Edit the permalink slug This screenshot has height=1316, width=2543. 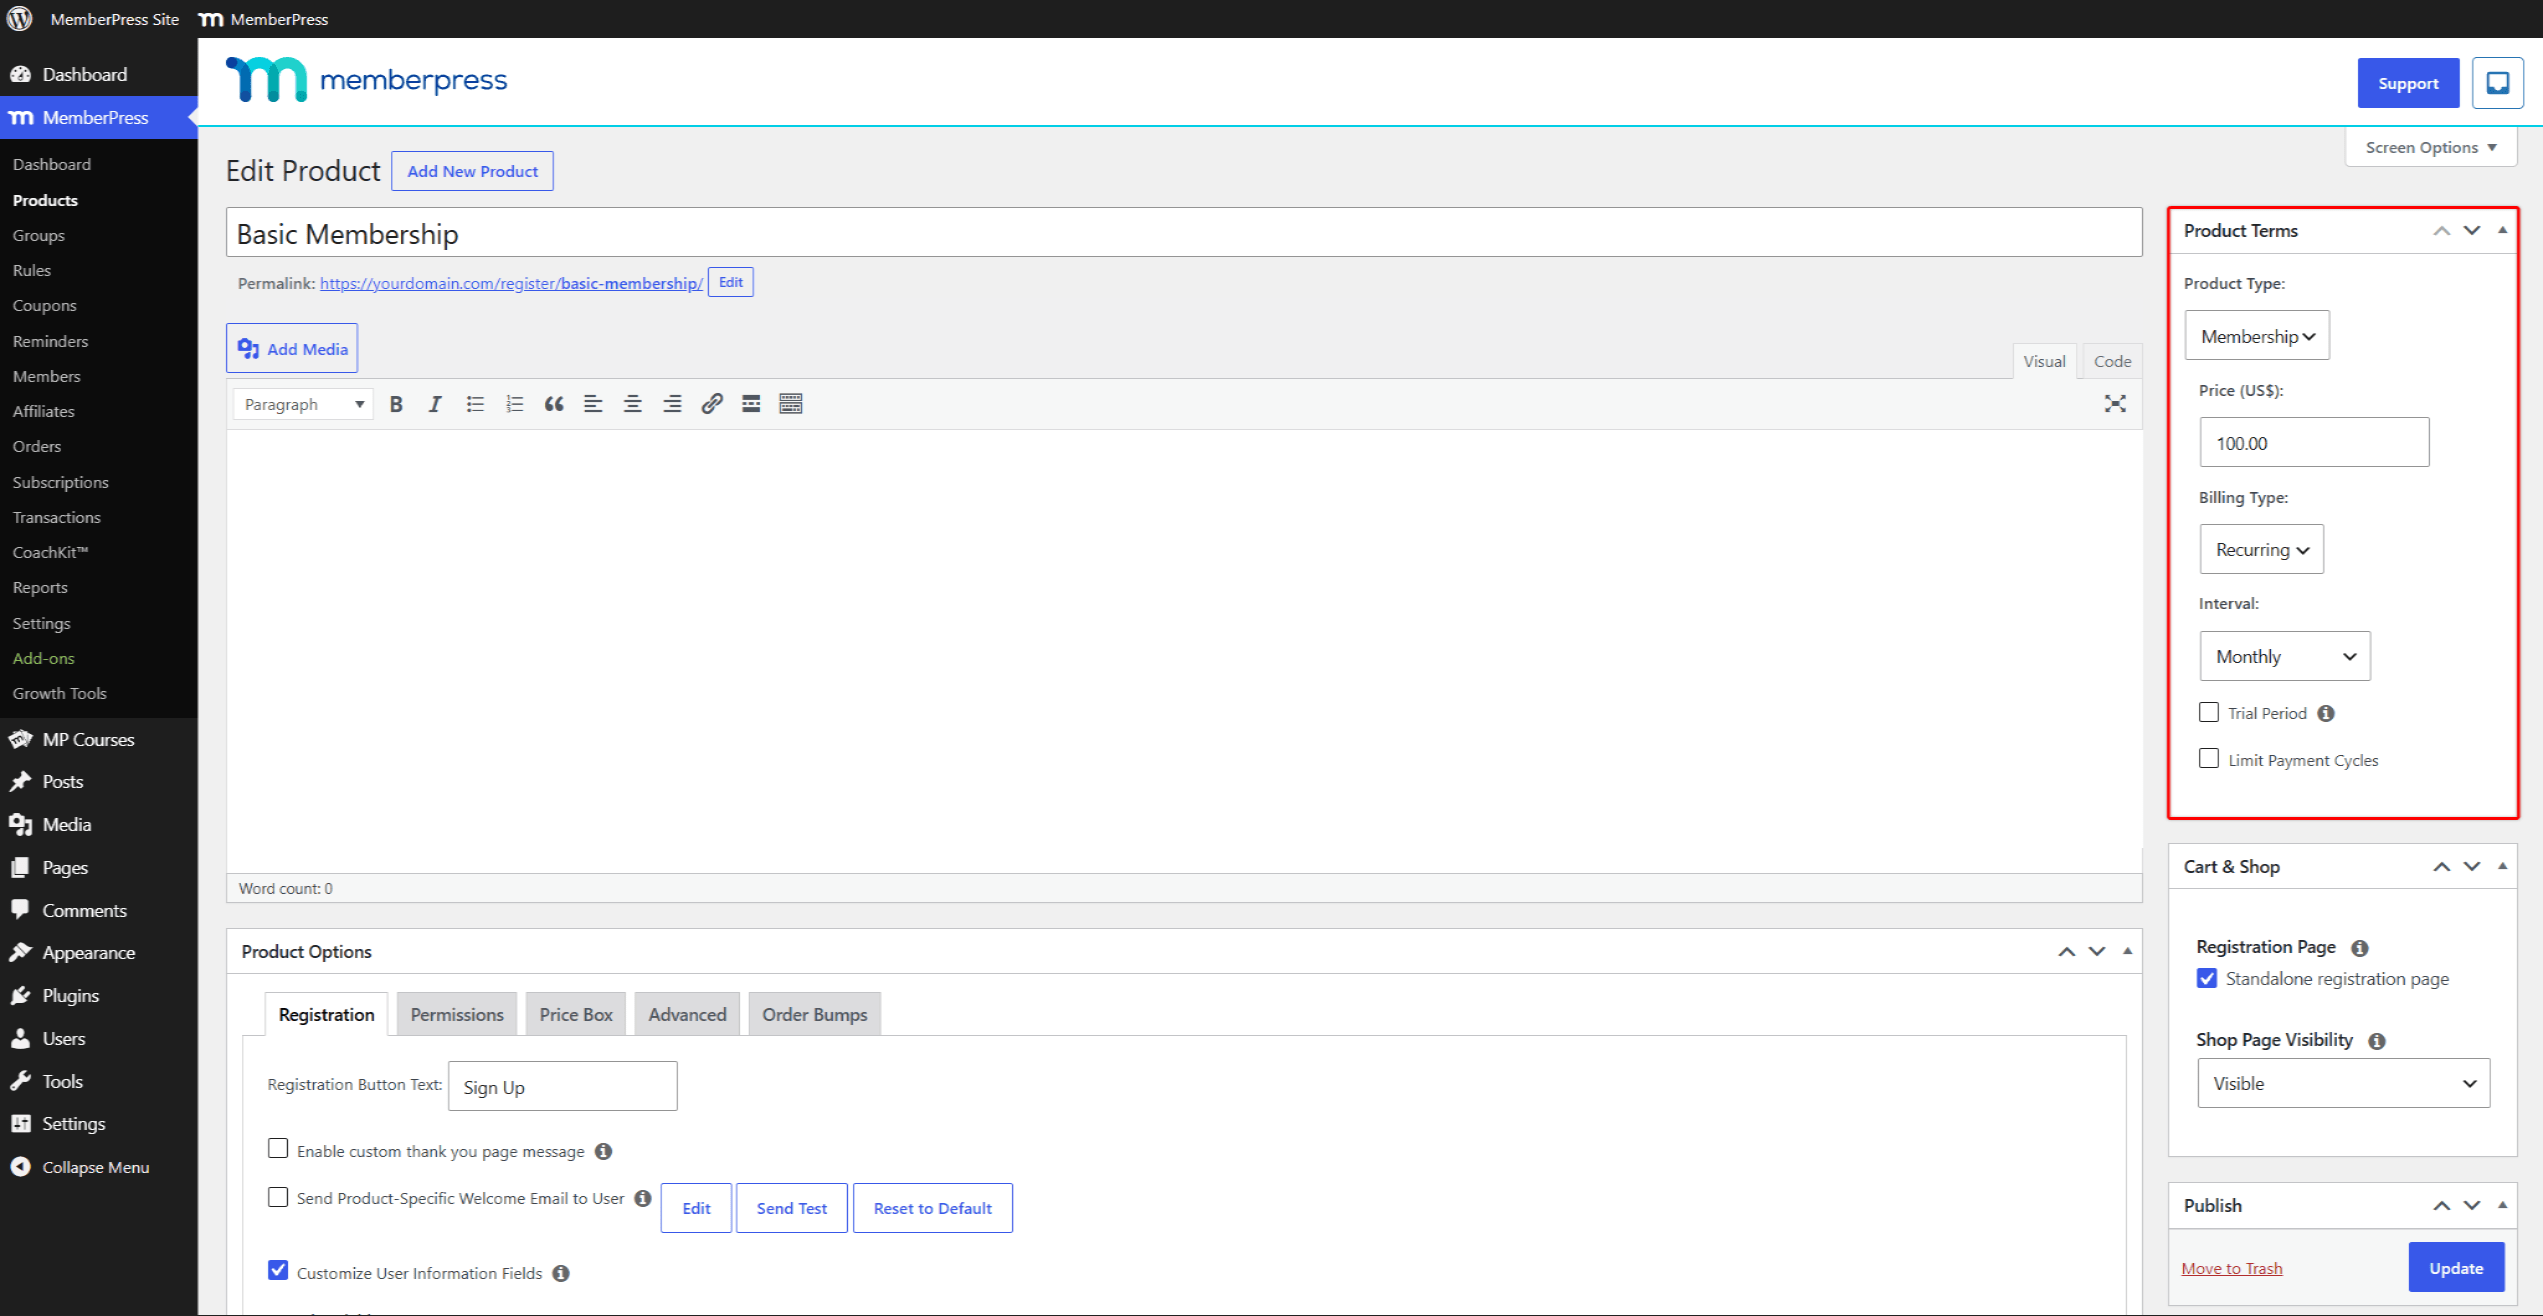click(730, 283)
